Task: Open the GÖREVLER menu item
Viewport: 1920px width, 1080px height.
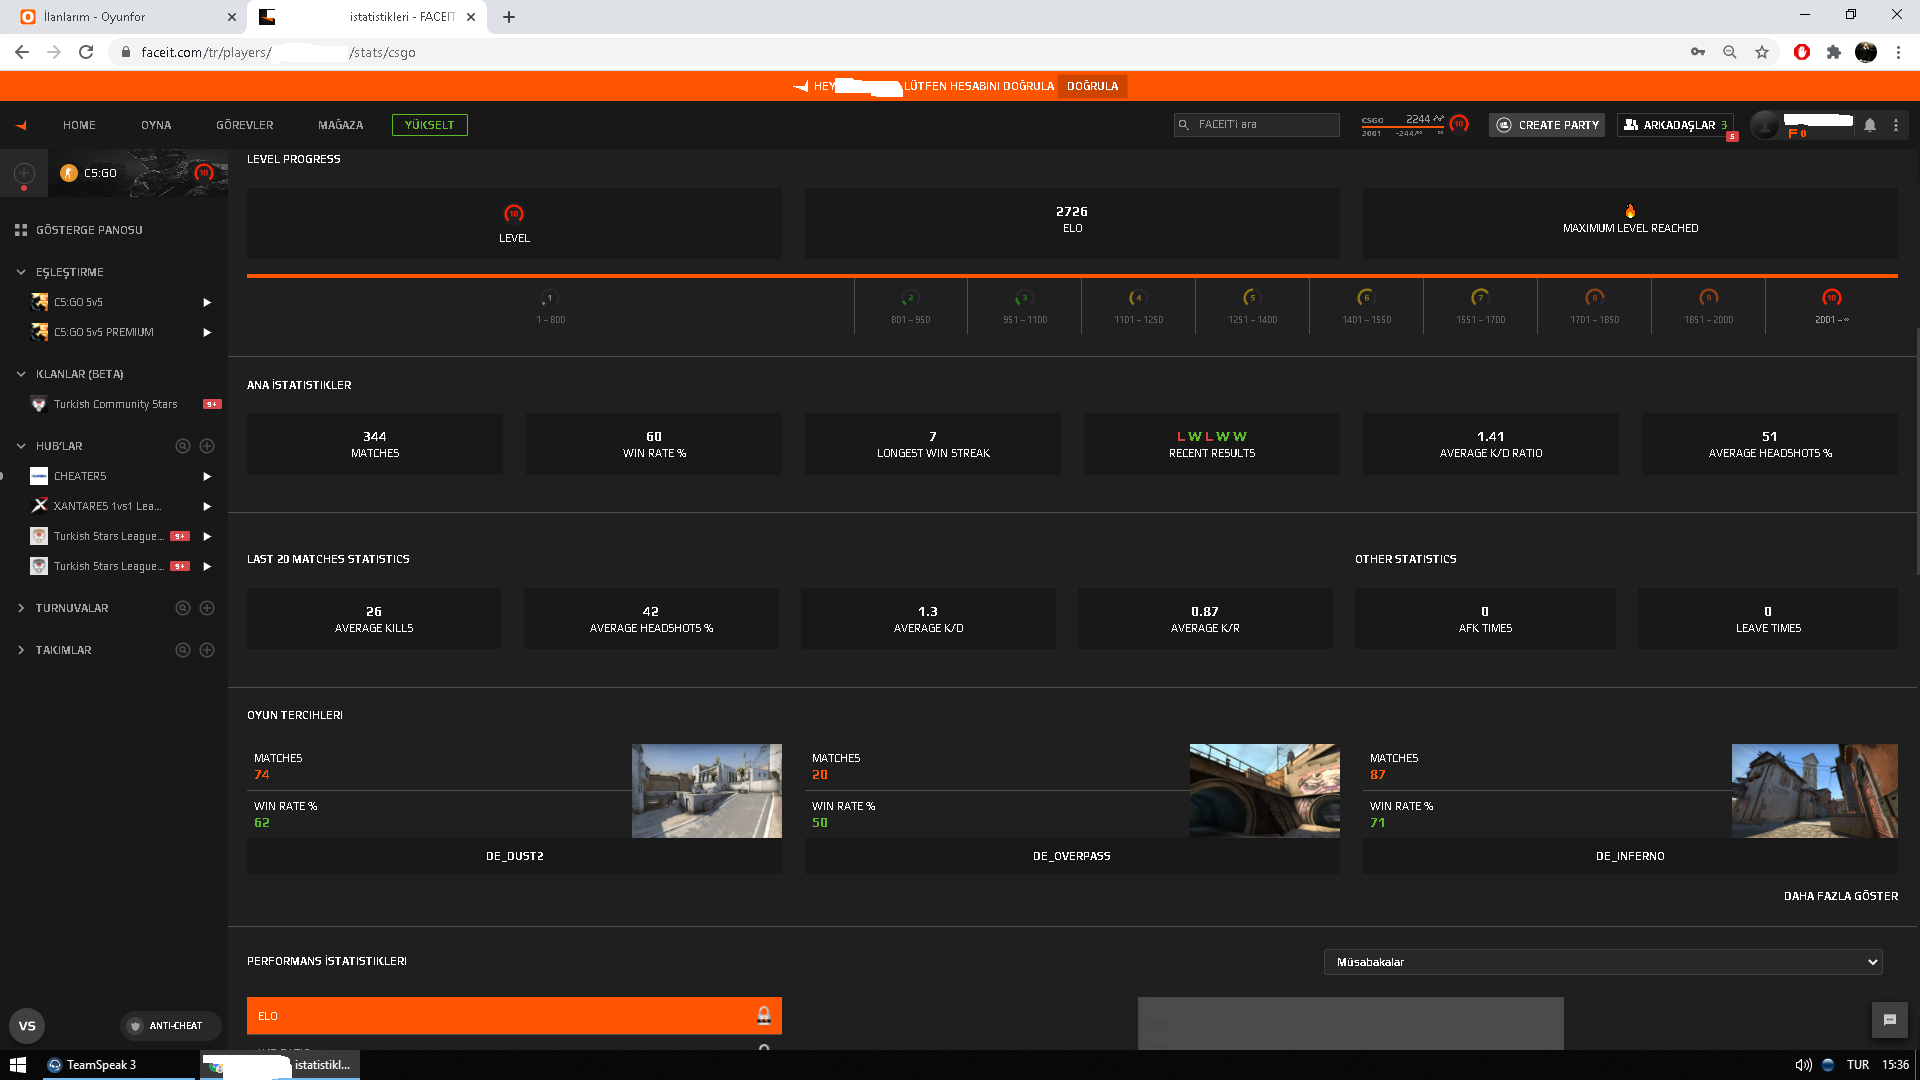Action: (245, 125)
